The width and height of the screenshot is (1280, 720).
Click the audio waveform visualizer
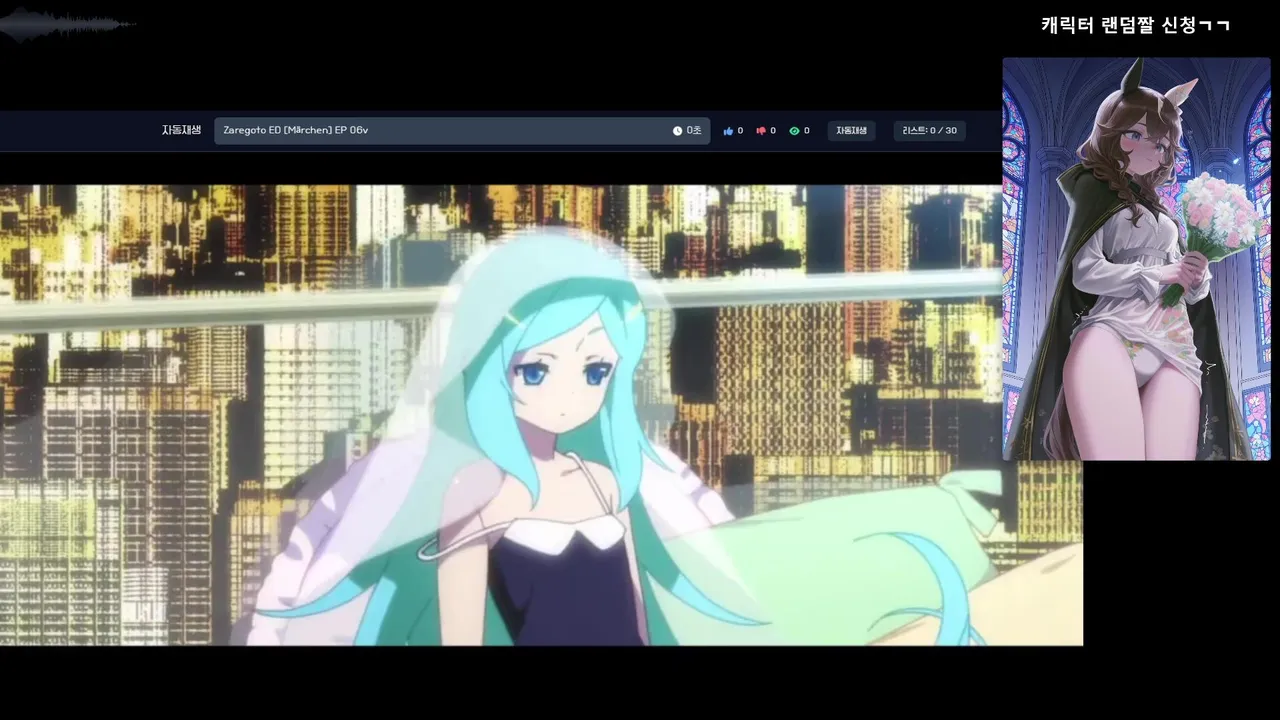point(67,25)
